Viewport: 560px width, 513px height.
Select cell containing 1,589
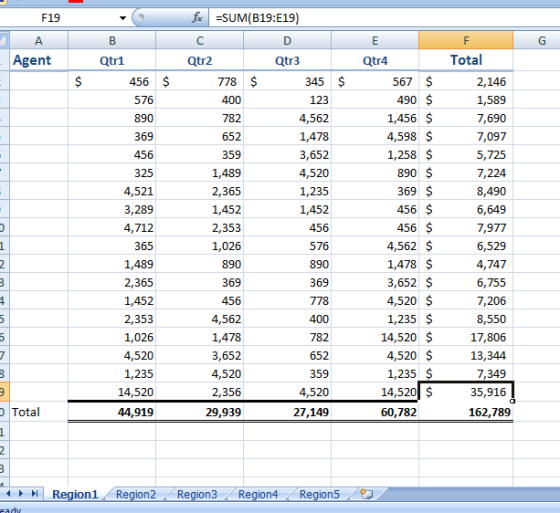[x=466, y=100]
